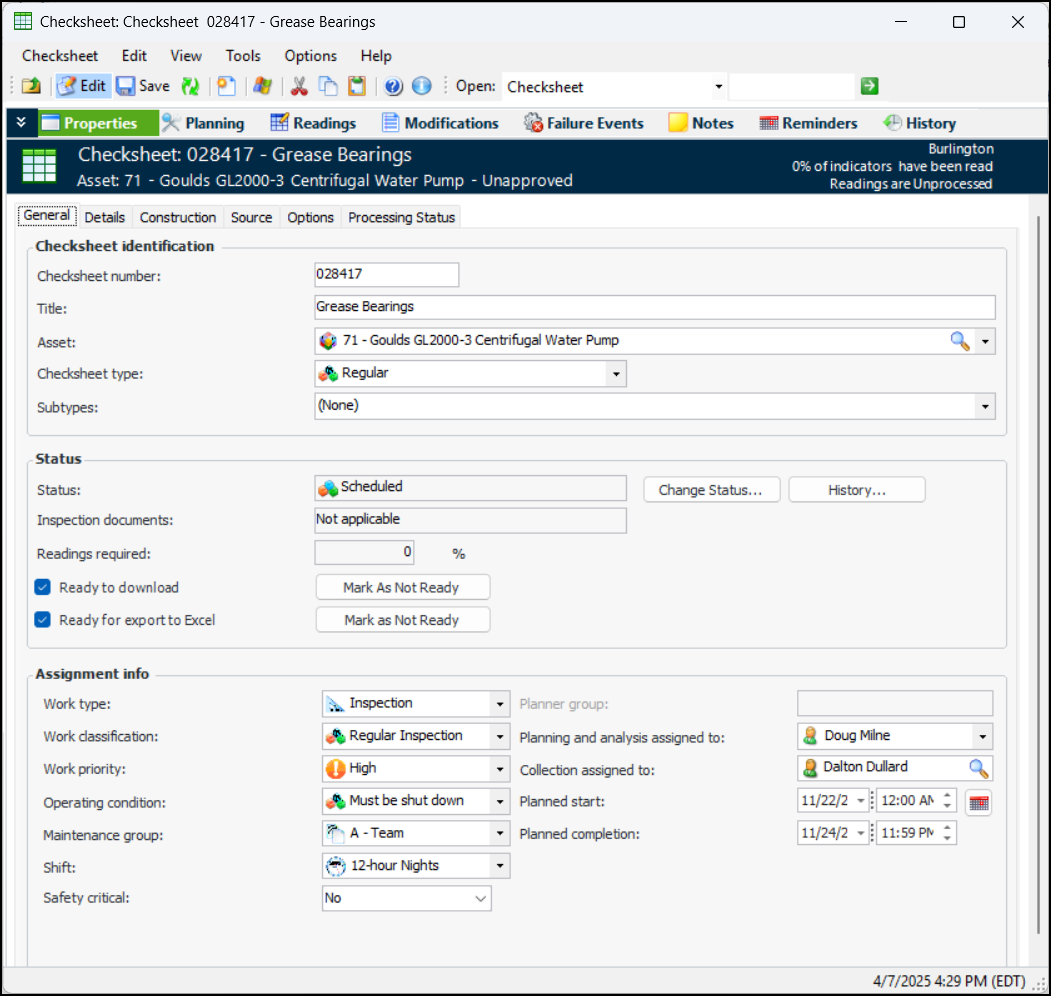Open the Tools menu
This screenshot has height=996, width=1051.
(x=243, y=56)
